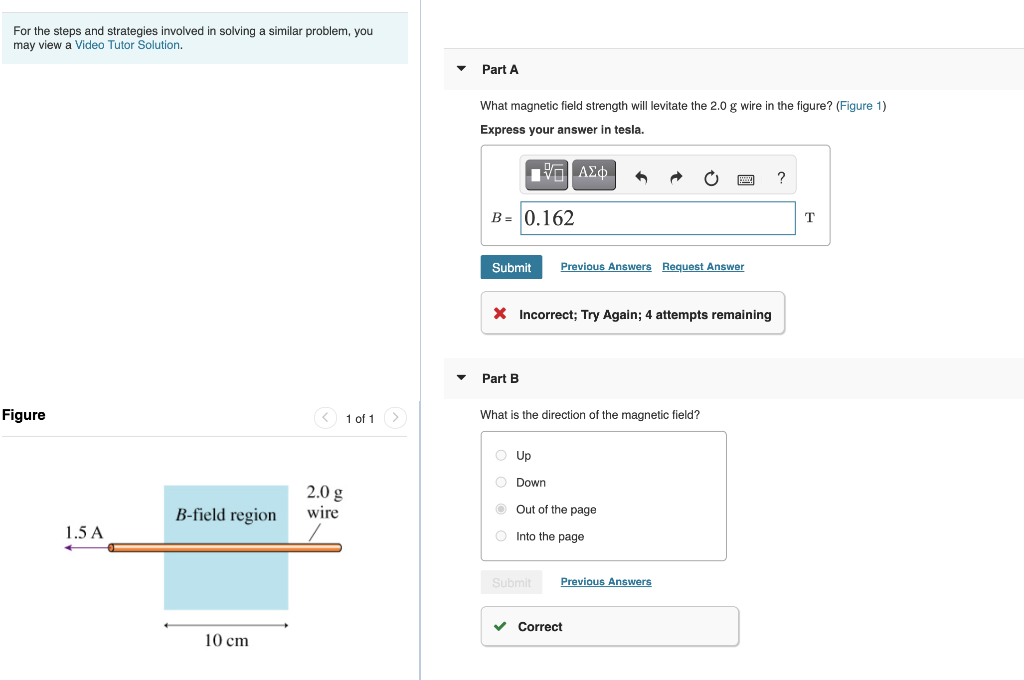Viewport: 1024px width, 680px height.
Task: Open the math templates palette
Action: [x=546, y=174]
